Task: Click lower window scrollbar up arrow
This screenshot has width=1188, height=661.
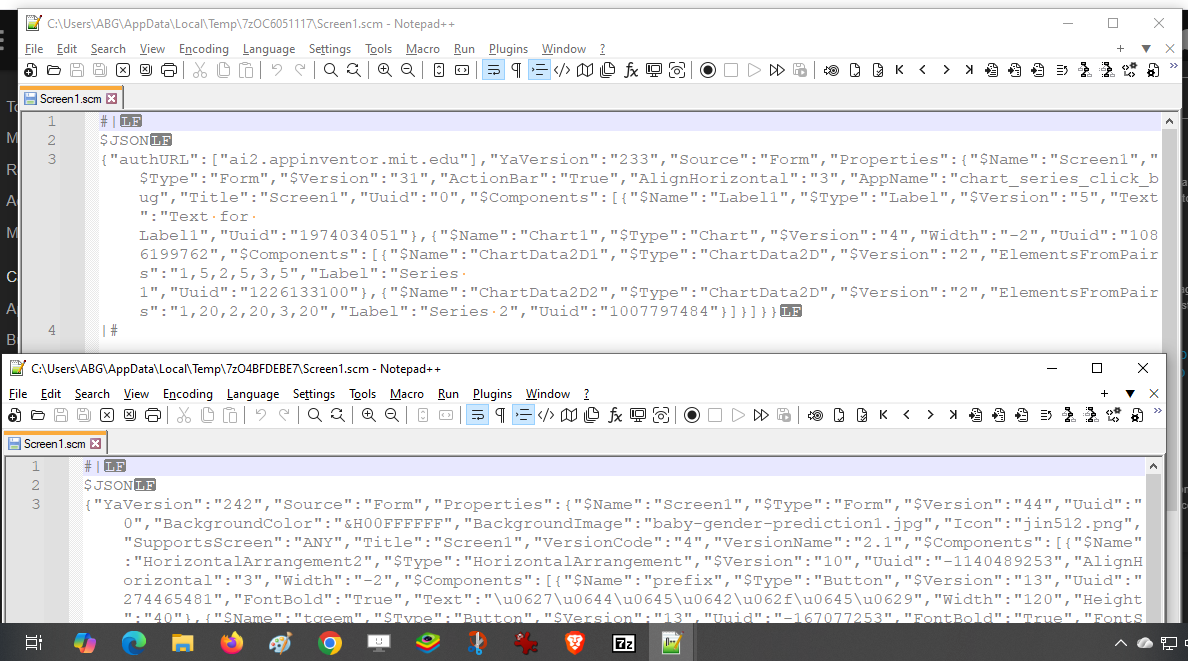Action: (x=1153, y=466)
